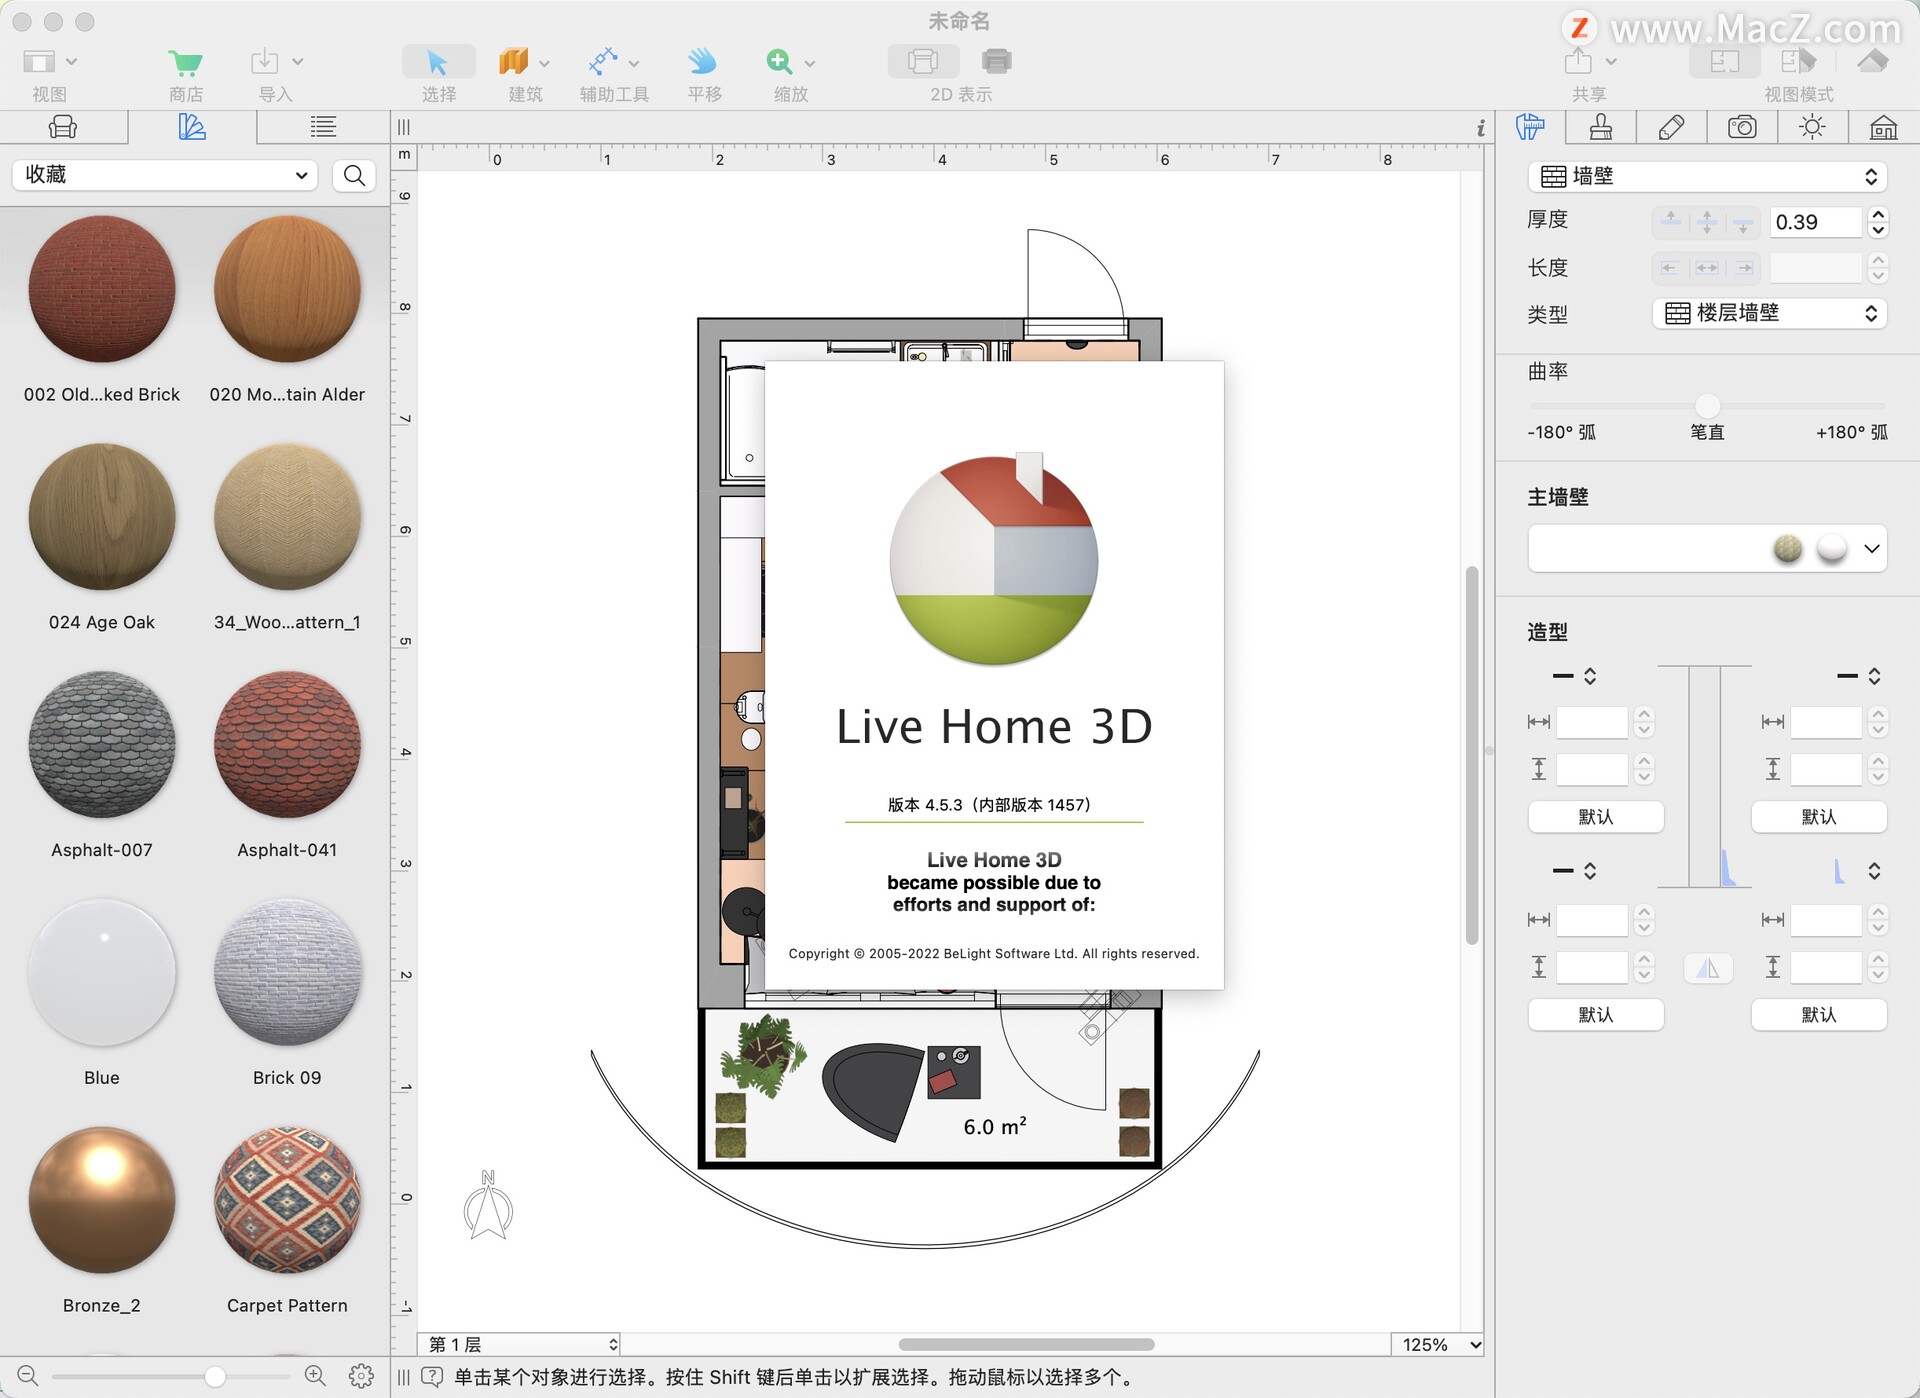Click the 缩放 zoom magnifier tool
The width and height of the screenshot is (1920, 1398).
(x=779, y=62)
